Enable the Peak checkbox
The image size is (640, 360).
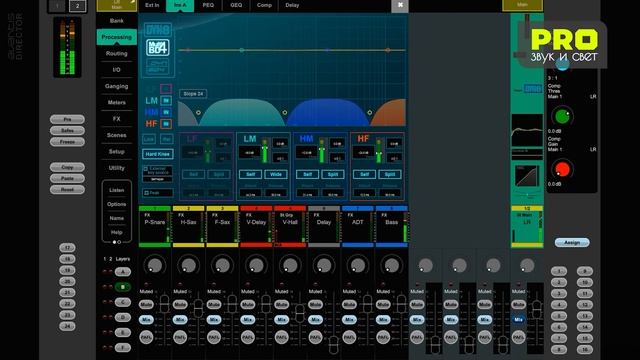[146, 193]
